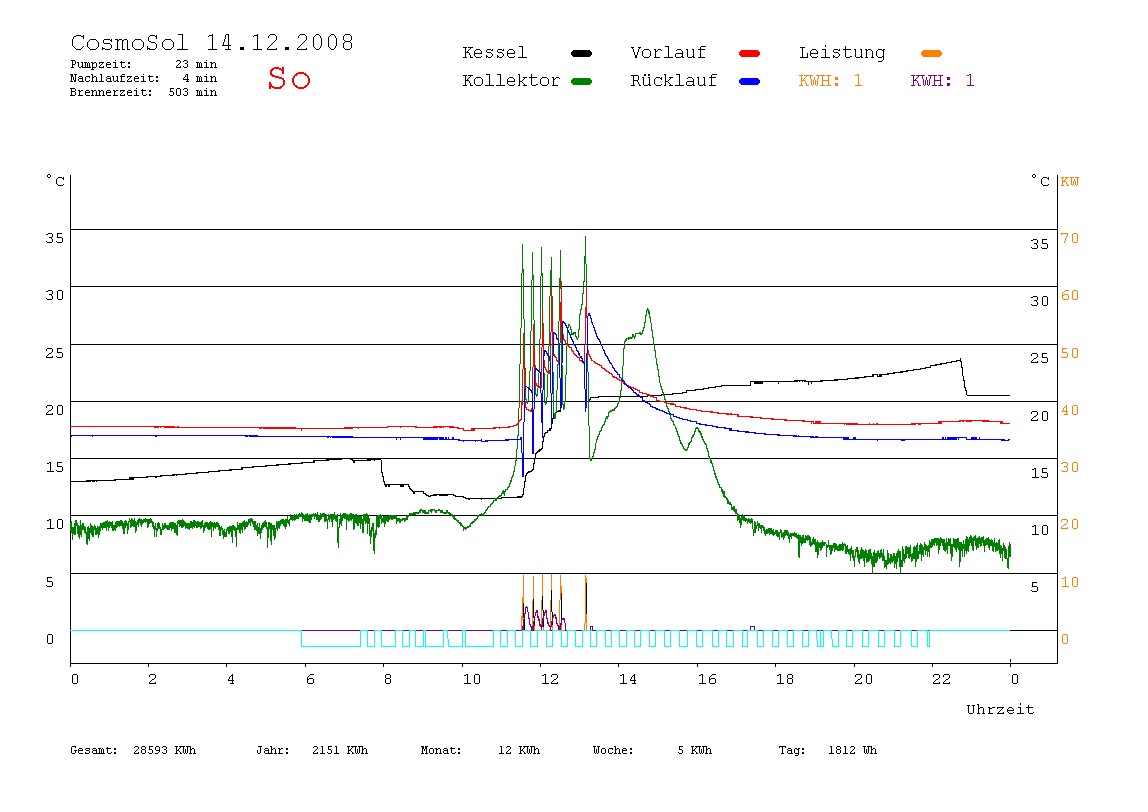This screenshot has height=812, width=1148.
Task: Click the '23 min' pump time value
Action: pyautogui.click(x=196, y=64)
